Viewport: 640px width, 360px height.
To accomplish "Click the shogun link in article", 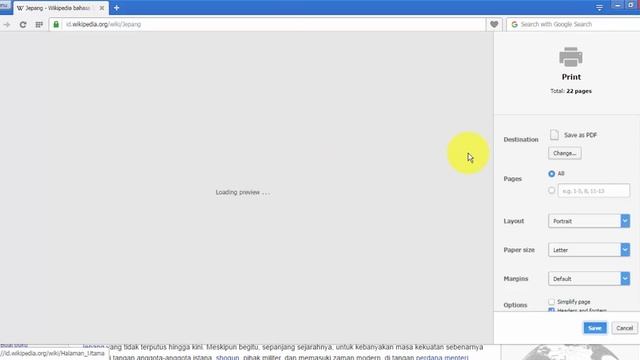I will pyautogui.click(x=227, y=357).
